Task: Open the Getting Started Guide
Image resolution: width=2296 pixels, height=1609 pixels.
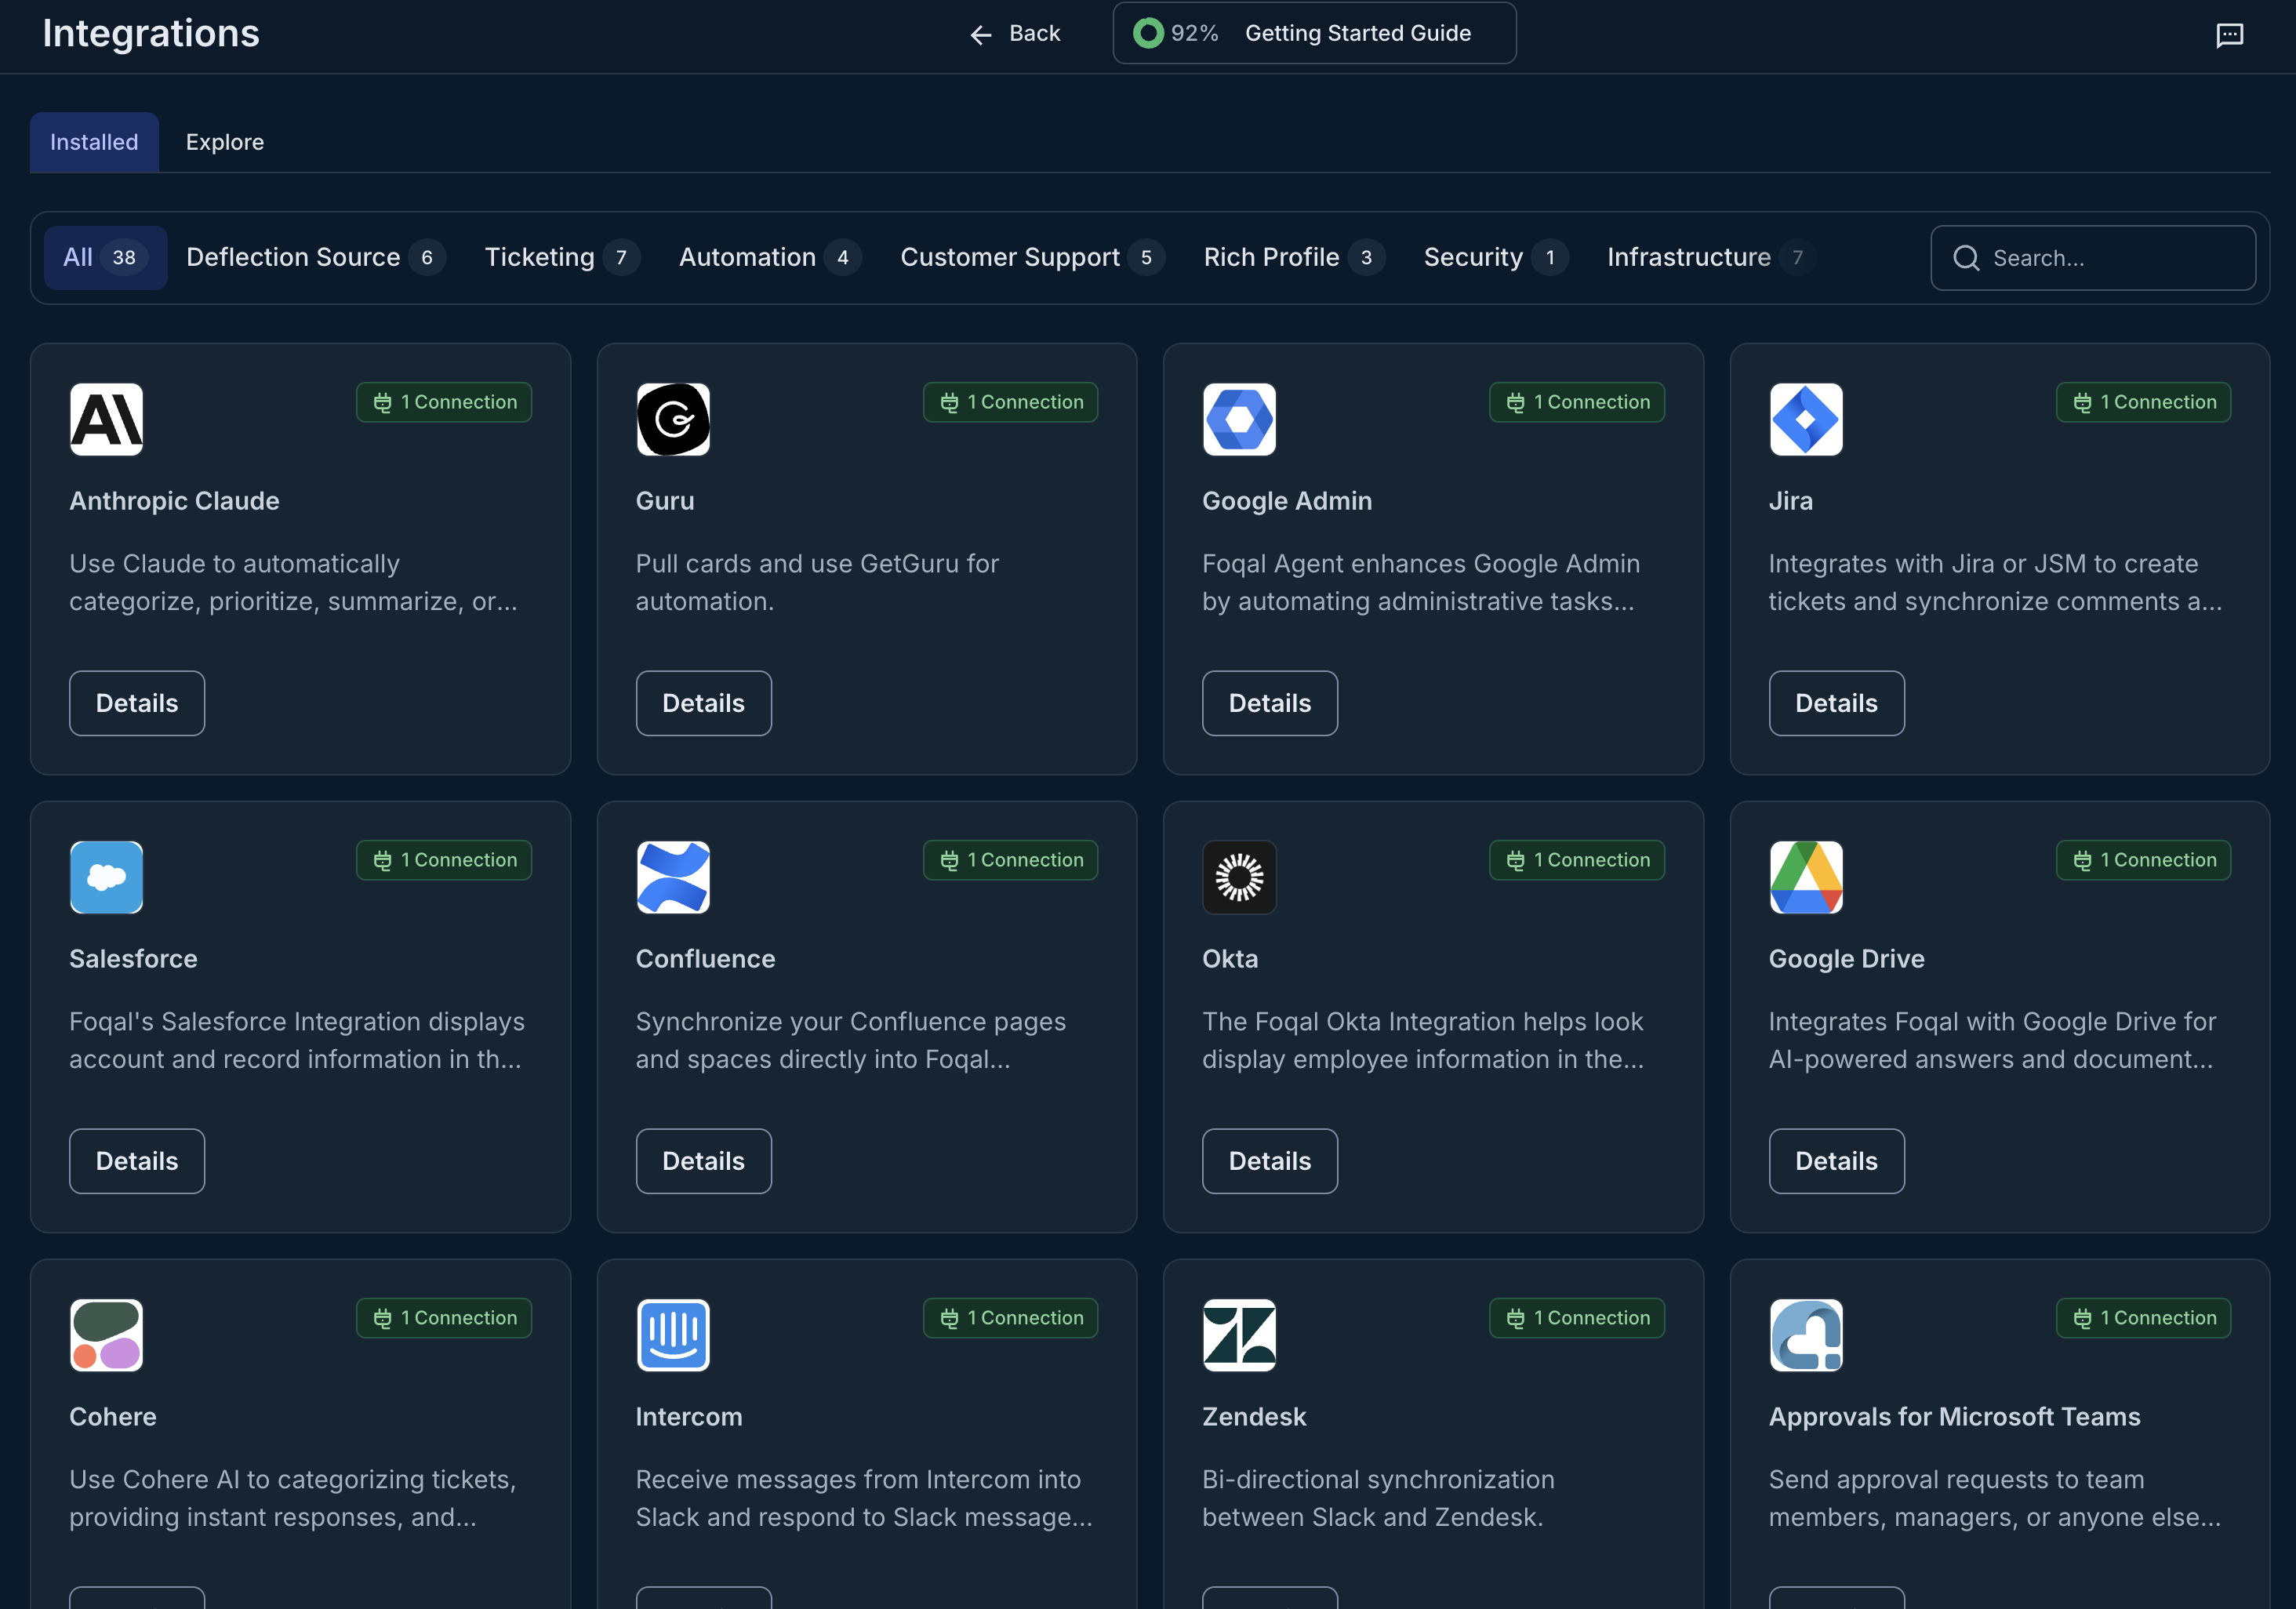Action: click(1314, 33)
